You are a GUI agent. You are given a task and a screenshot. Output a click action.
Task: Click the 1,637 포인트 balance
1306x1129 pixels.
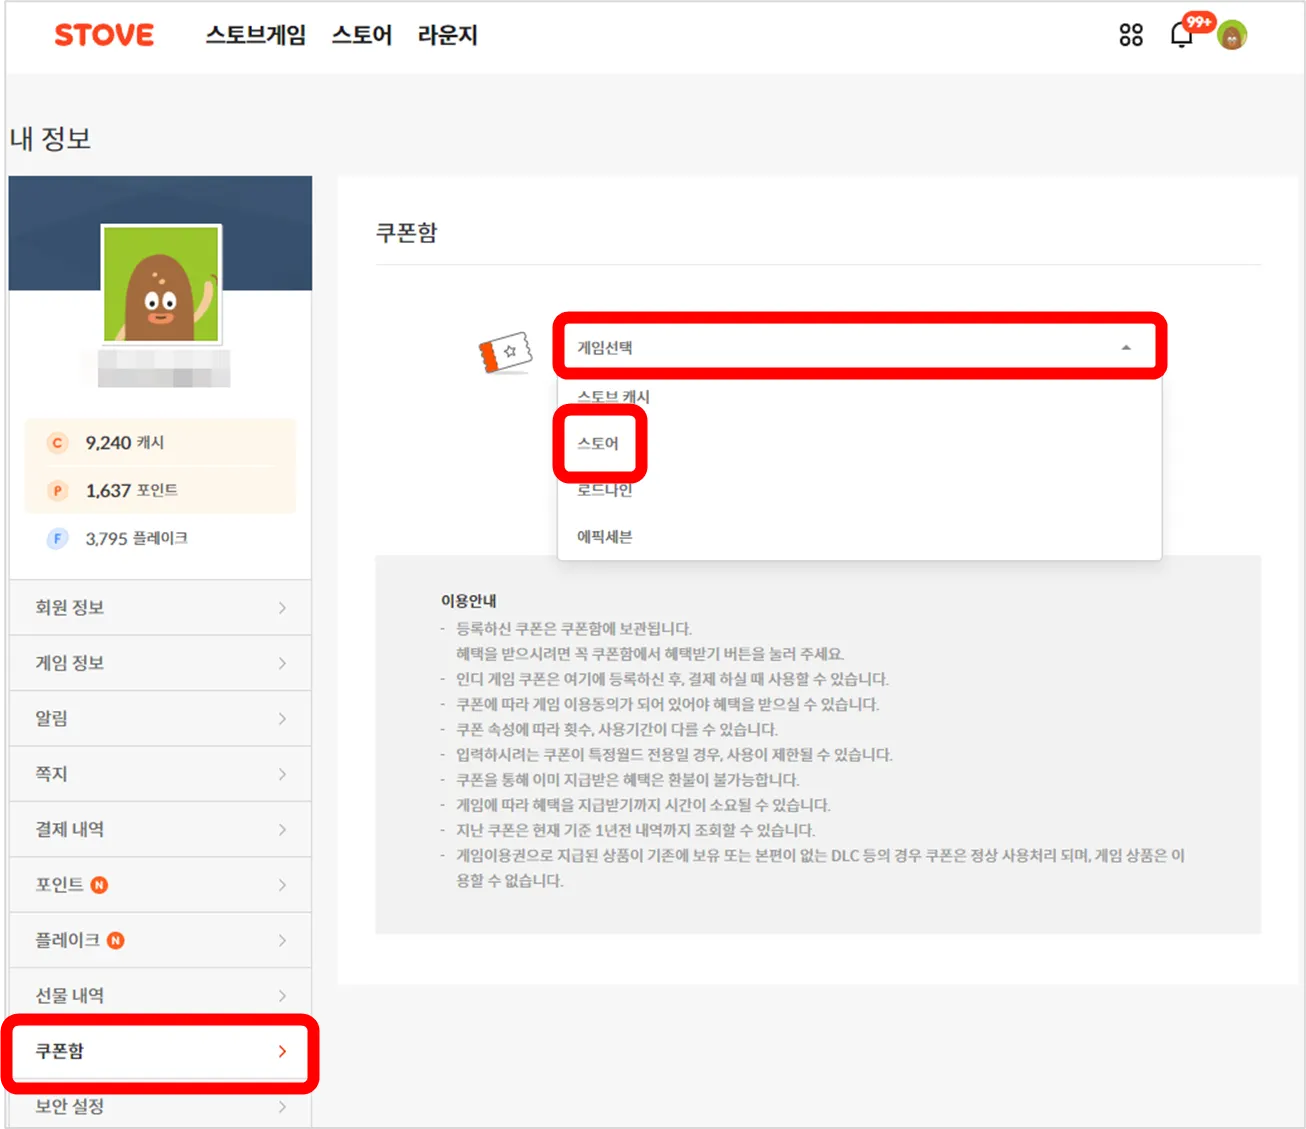coord(132,491)
